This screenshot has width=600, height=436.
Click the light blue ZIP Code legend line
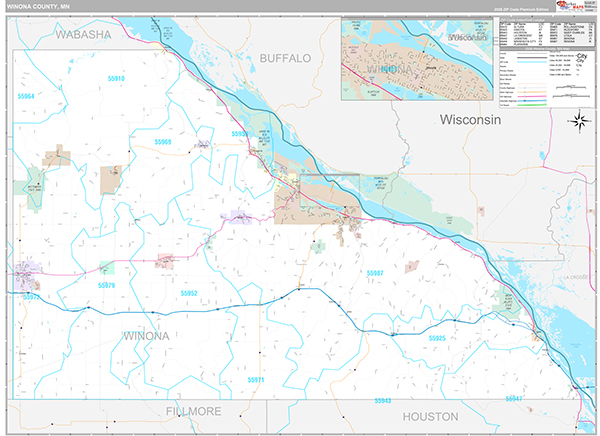pos(532,62)
